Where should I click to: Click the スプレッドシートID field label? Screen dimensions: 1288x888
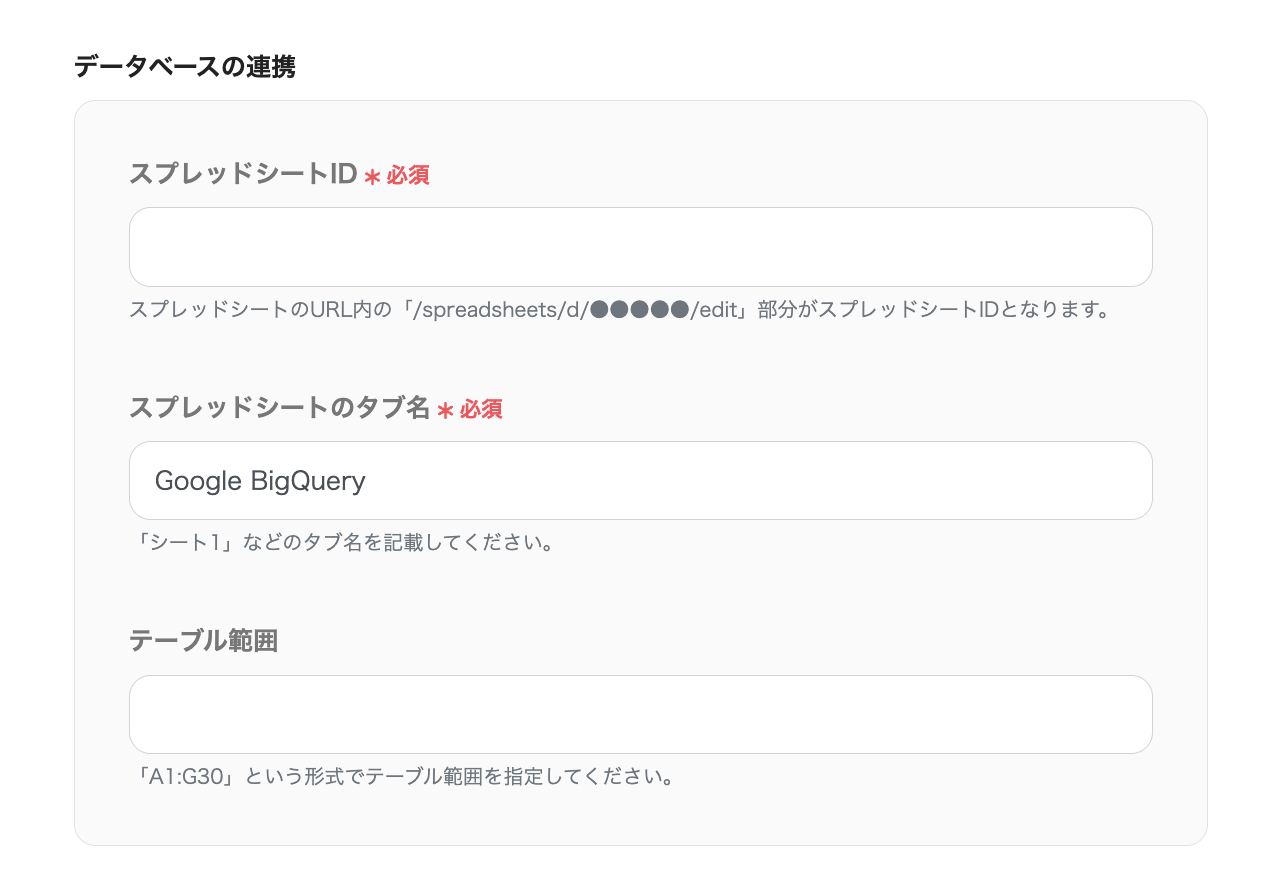tap(243, 174)
